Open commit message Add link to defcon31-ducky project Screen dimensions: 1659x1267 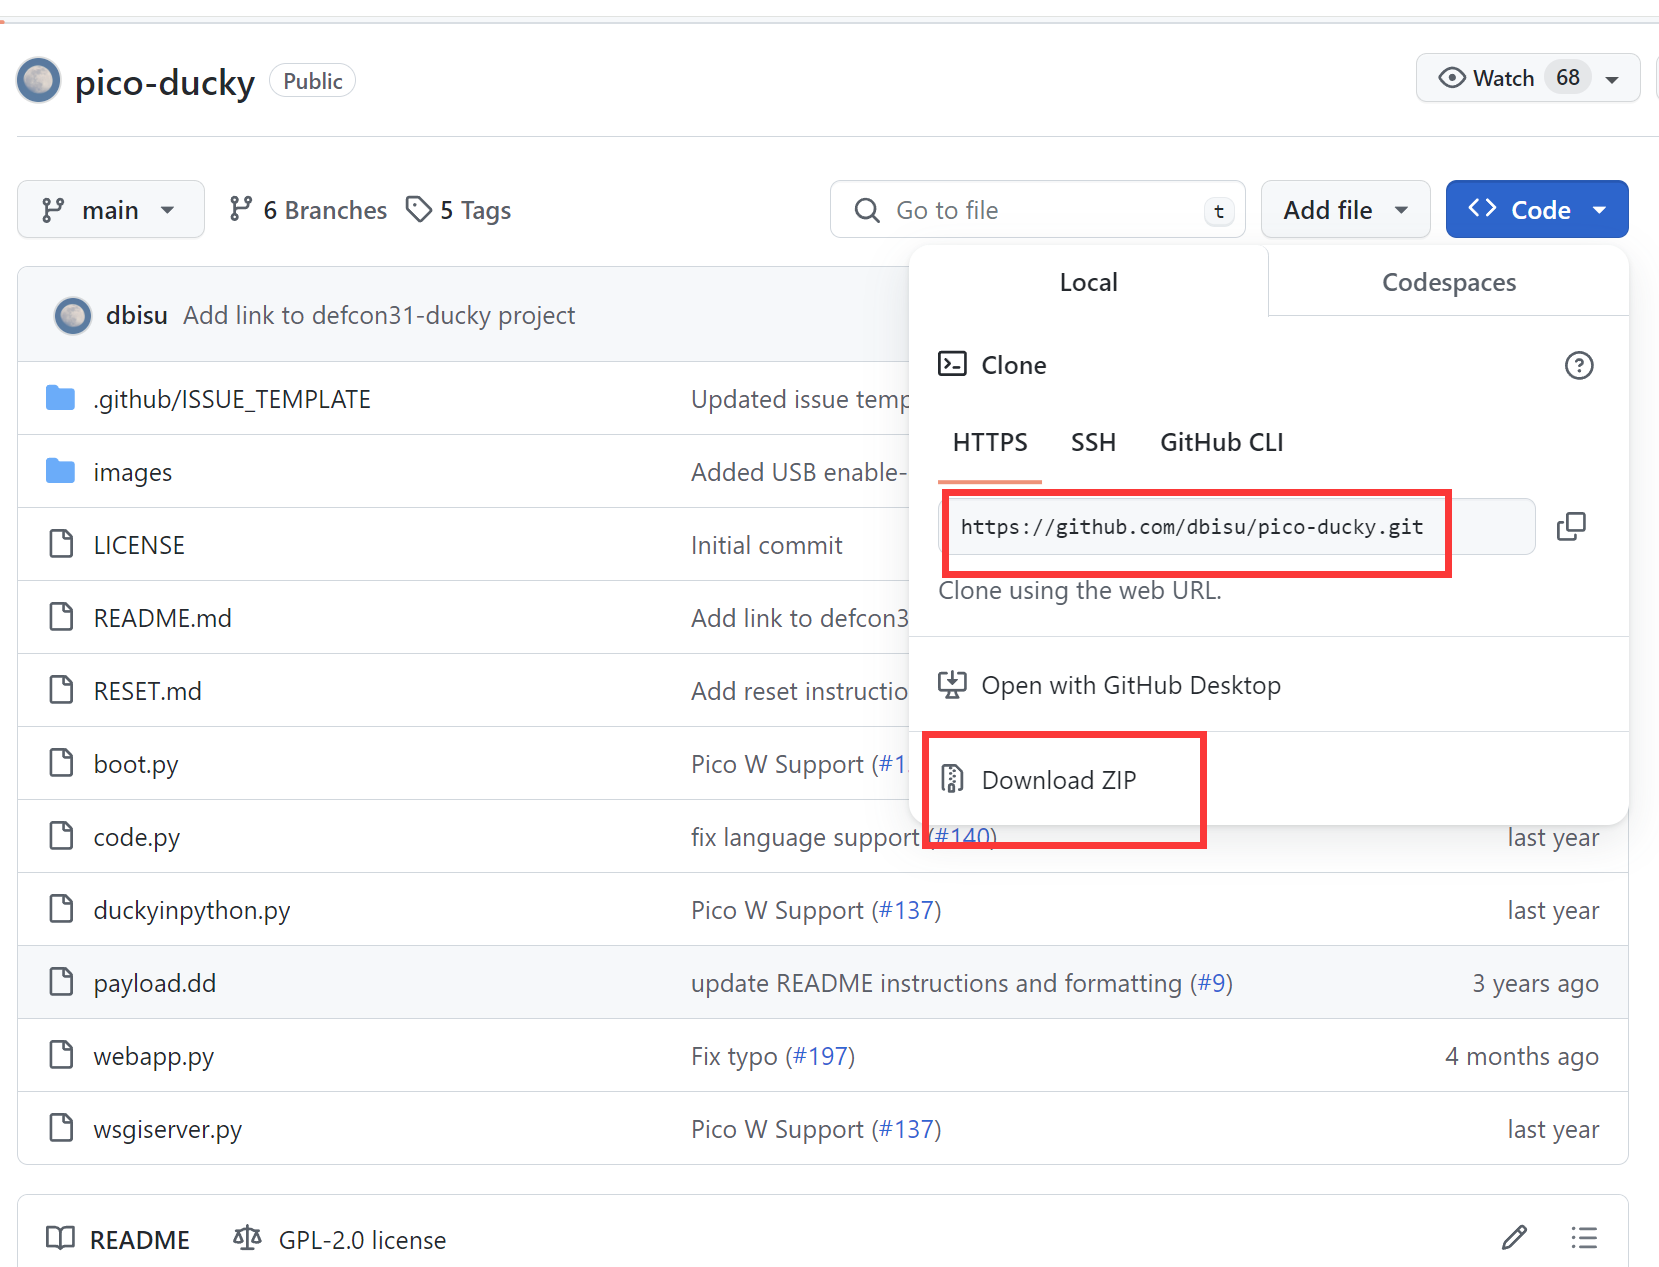point(379,315)
